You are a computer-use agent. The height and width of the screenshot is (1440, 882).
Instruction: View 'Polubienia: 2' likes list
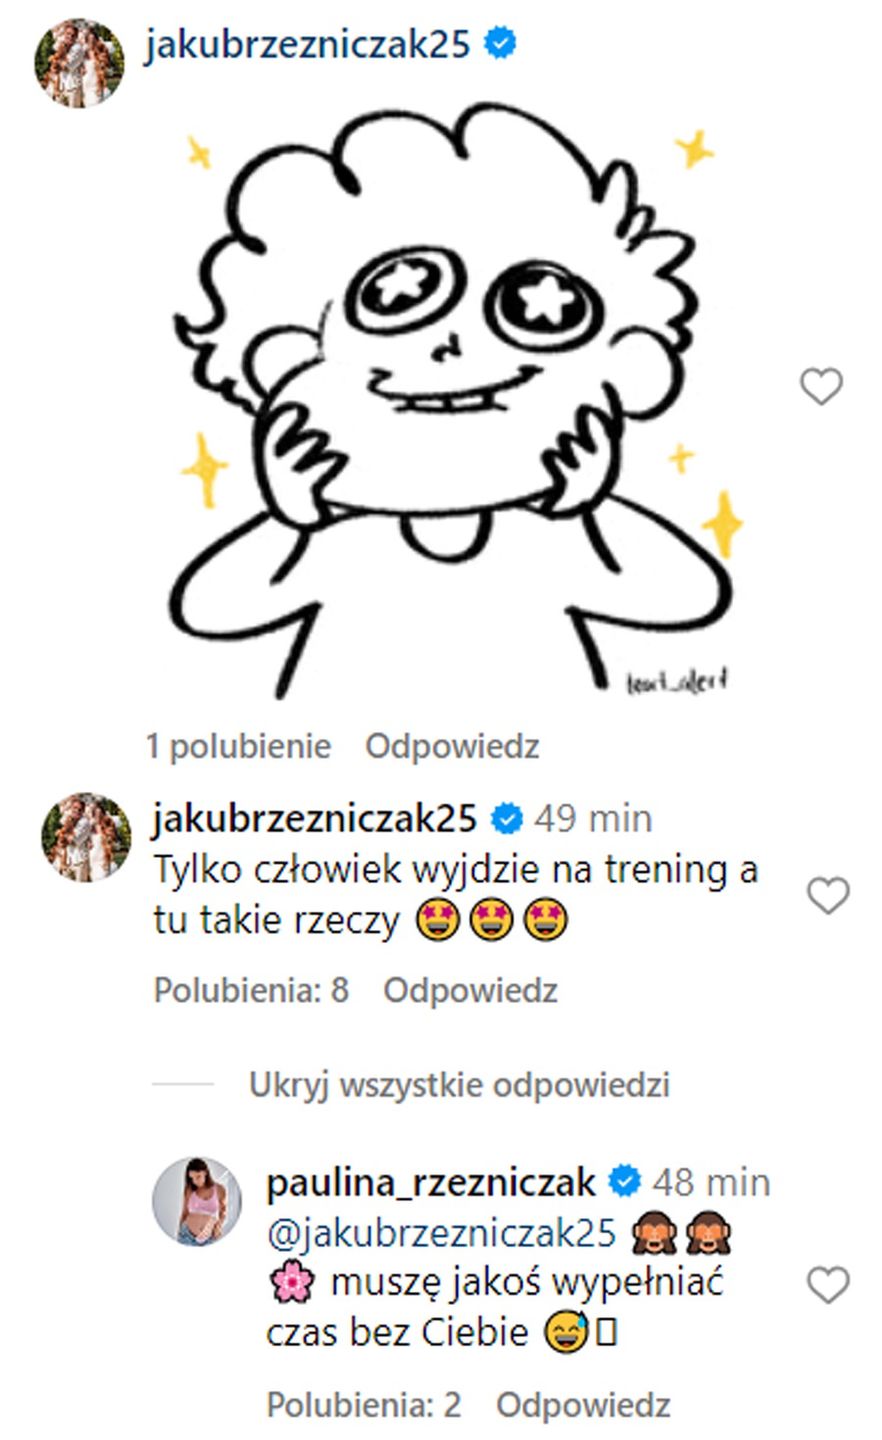click(x=364, y=1405)
